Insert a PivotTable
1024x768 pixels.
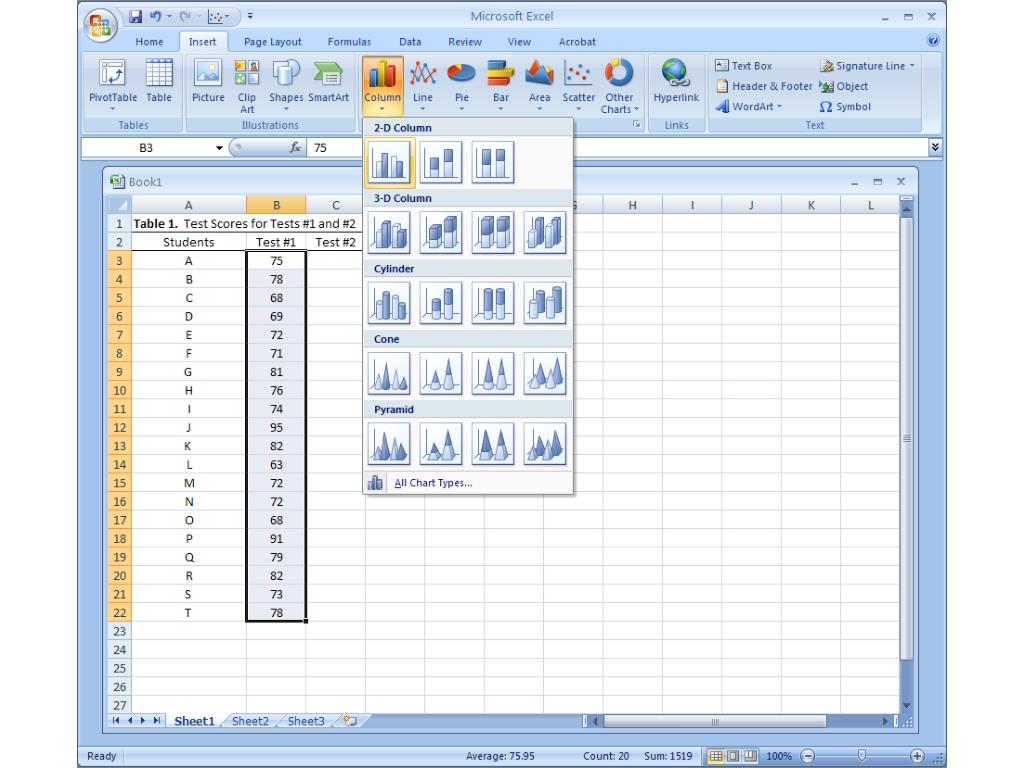113,83
